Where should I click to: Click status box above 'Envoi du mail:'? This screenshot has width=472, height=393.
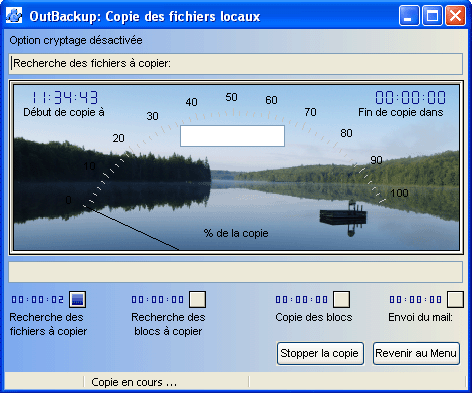coord(455,299)
